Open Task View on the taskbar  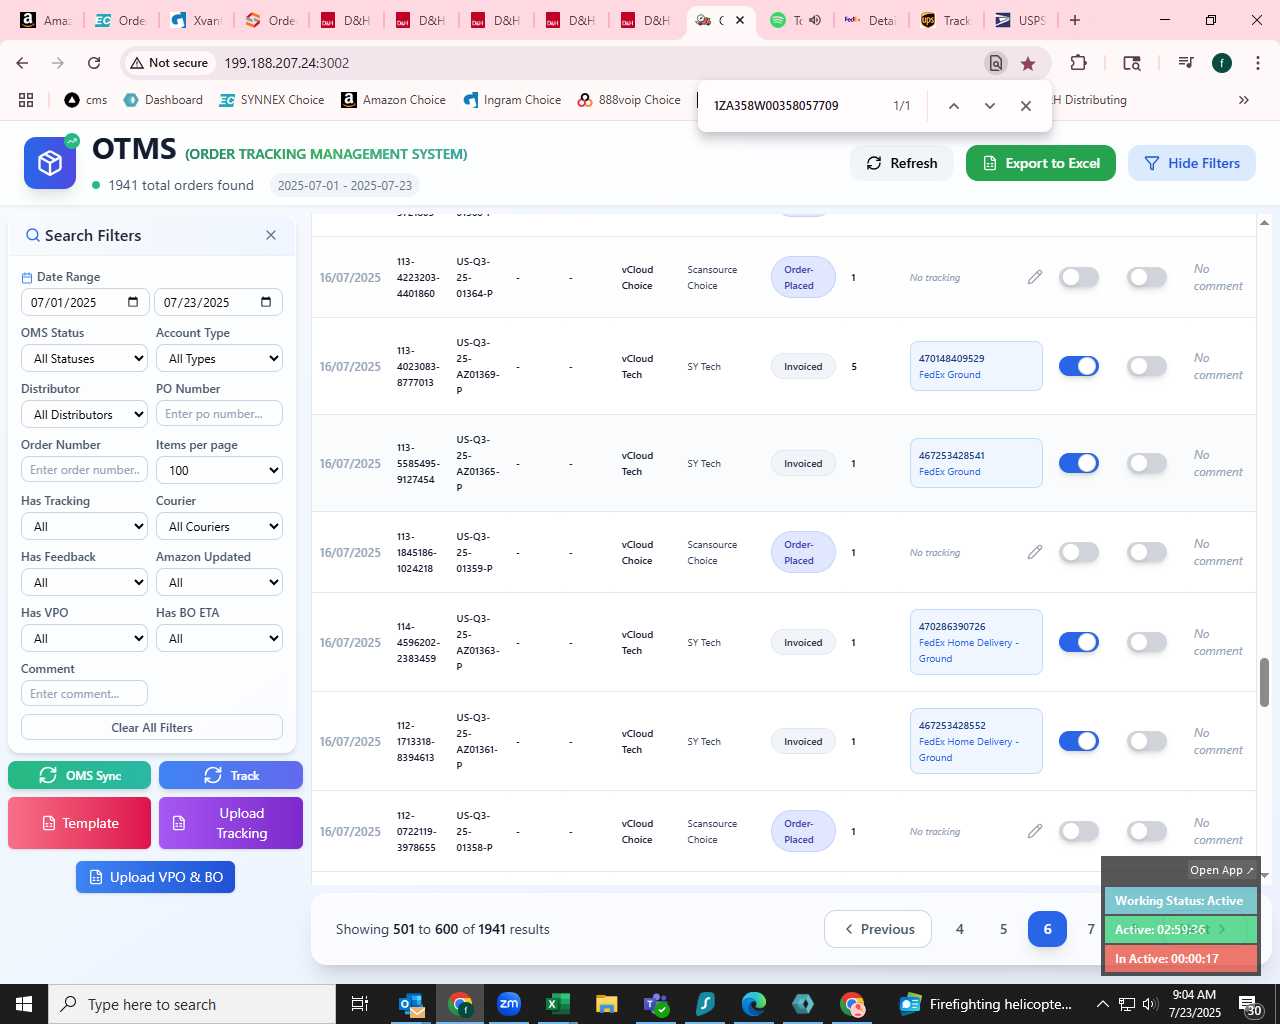(x=360, y=1004)
